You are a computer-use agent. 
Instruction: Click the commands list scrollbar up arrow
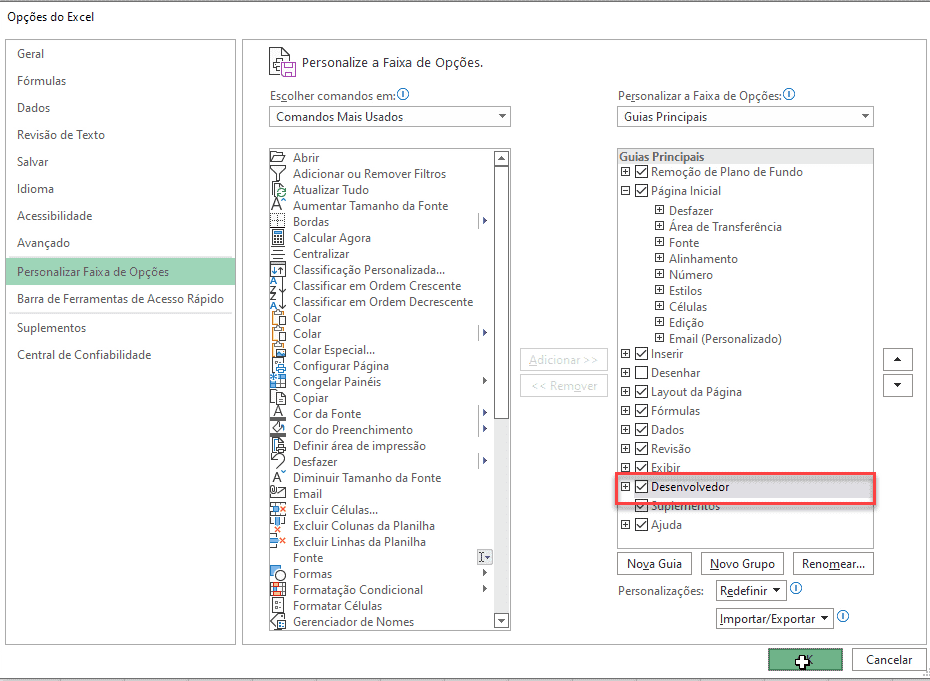click(x=501, y=158)
